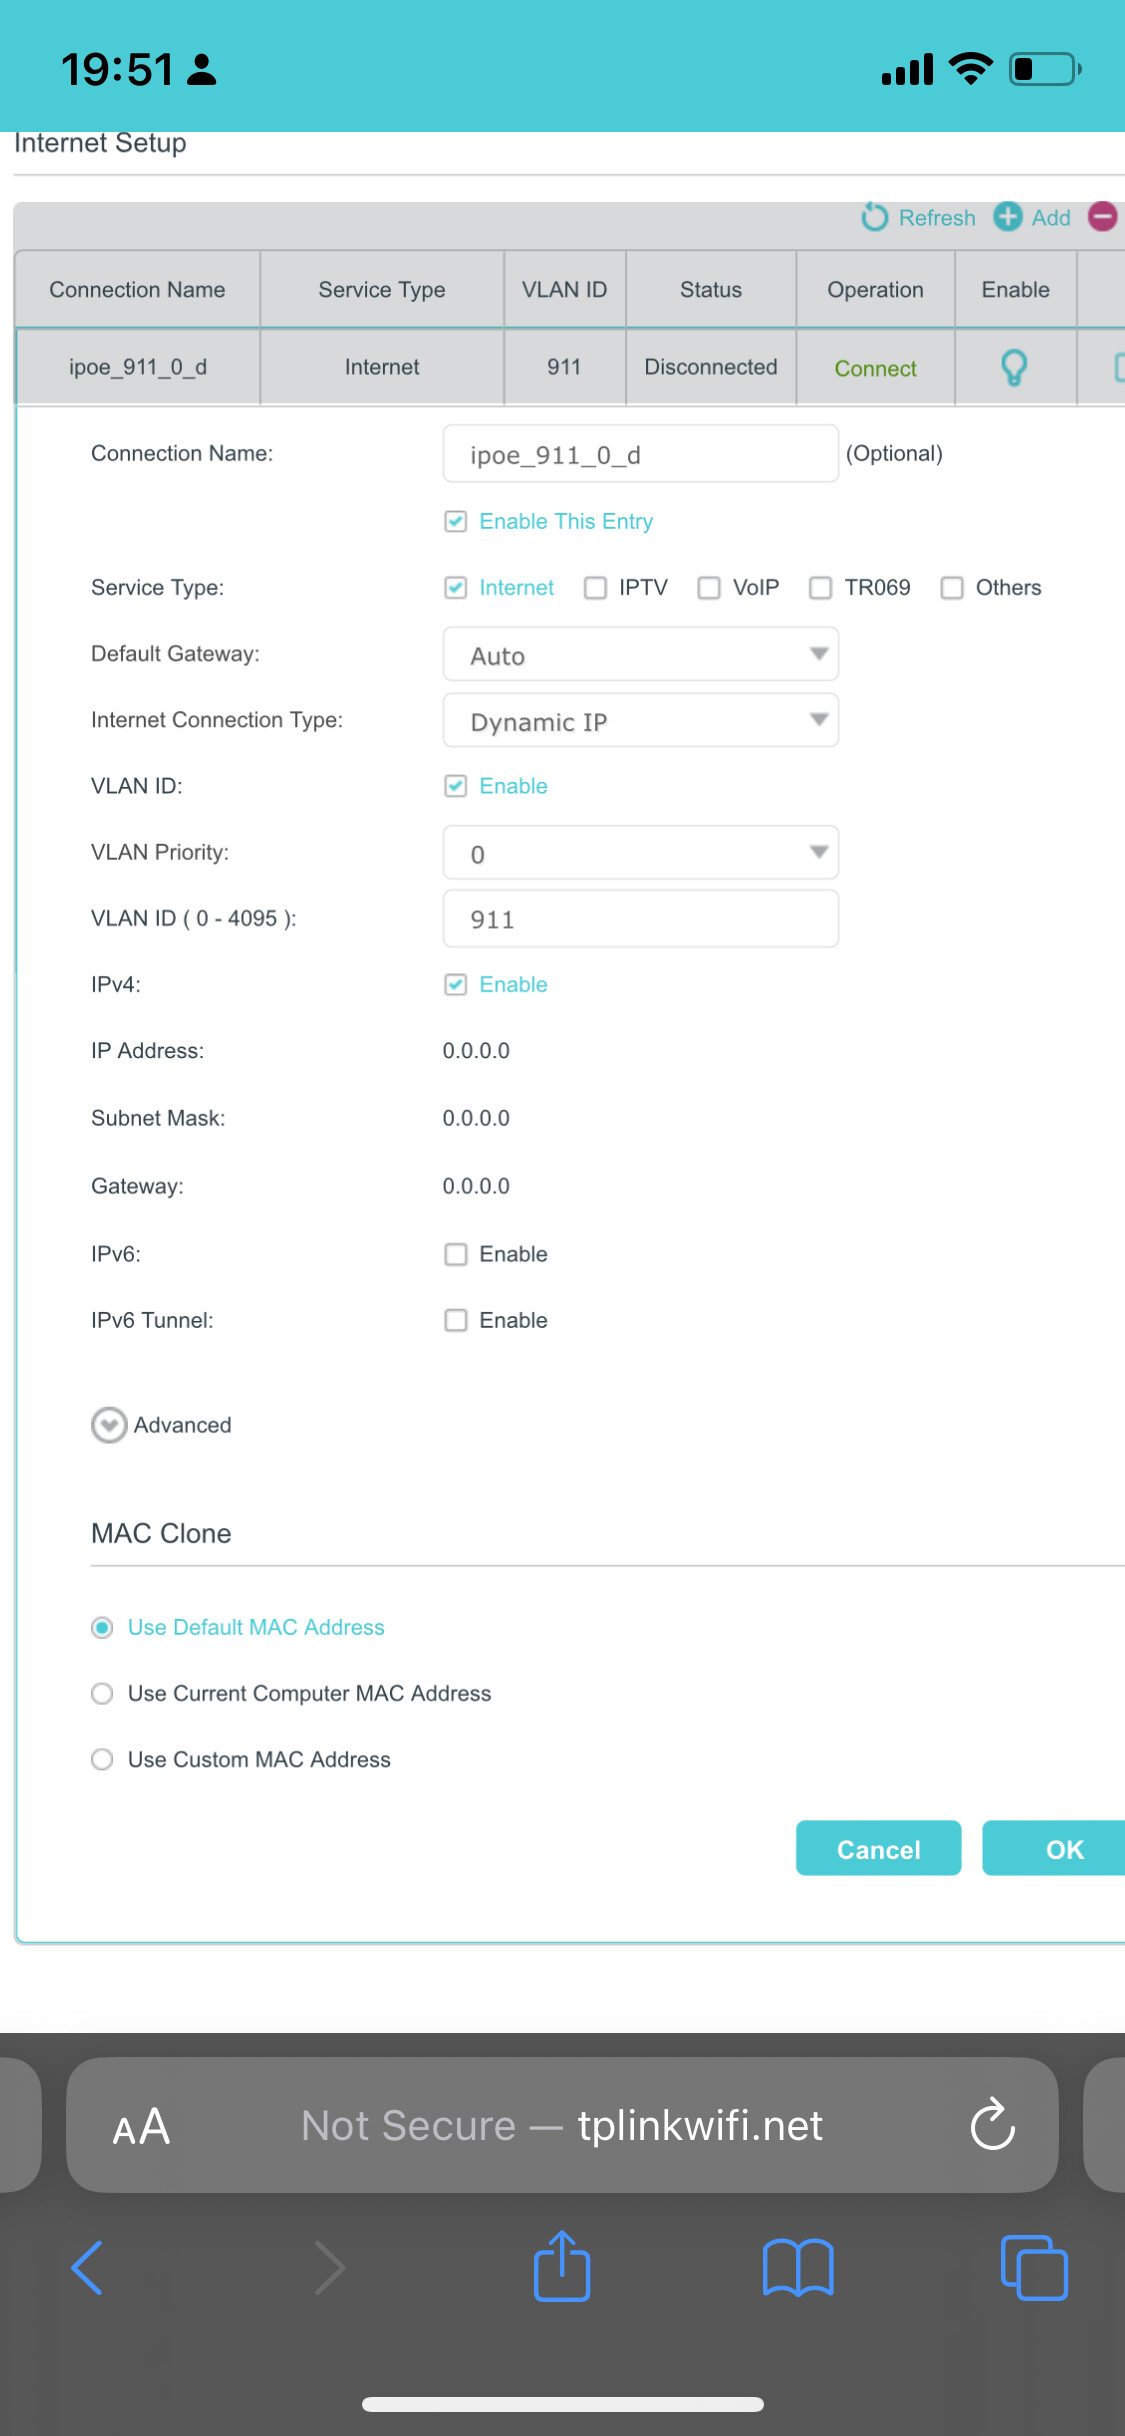Uncheck Enable This Entry checkbox
The height and width of the screenshot is (2436, 1125).
[x=456, y=521]
